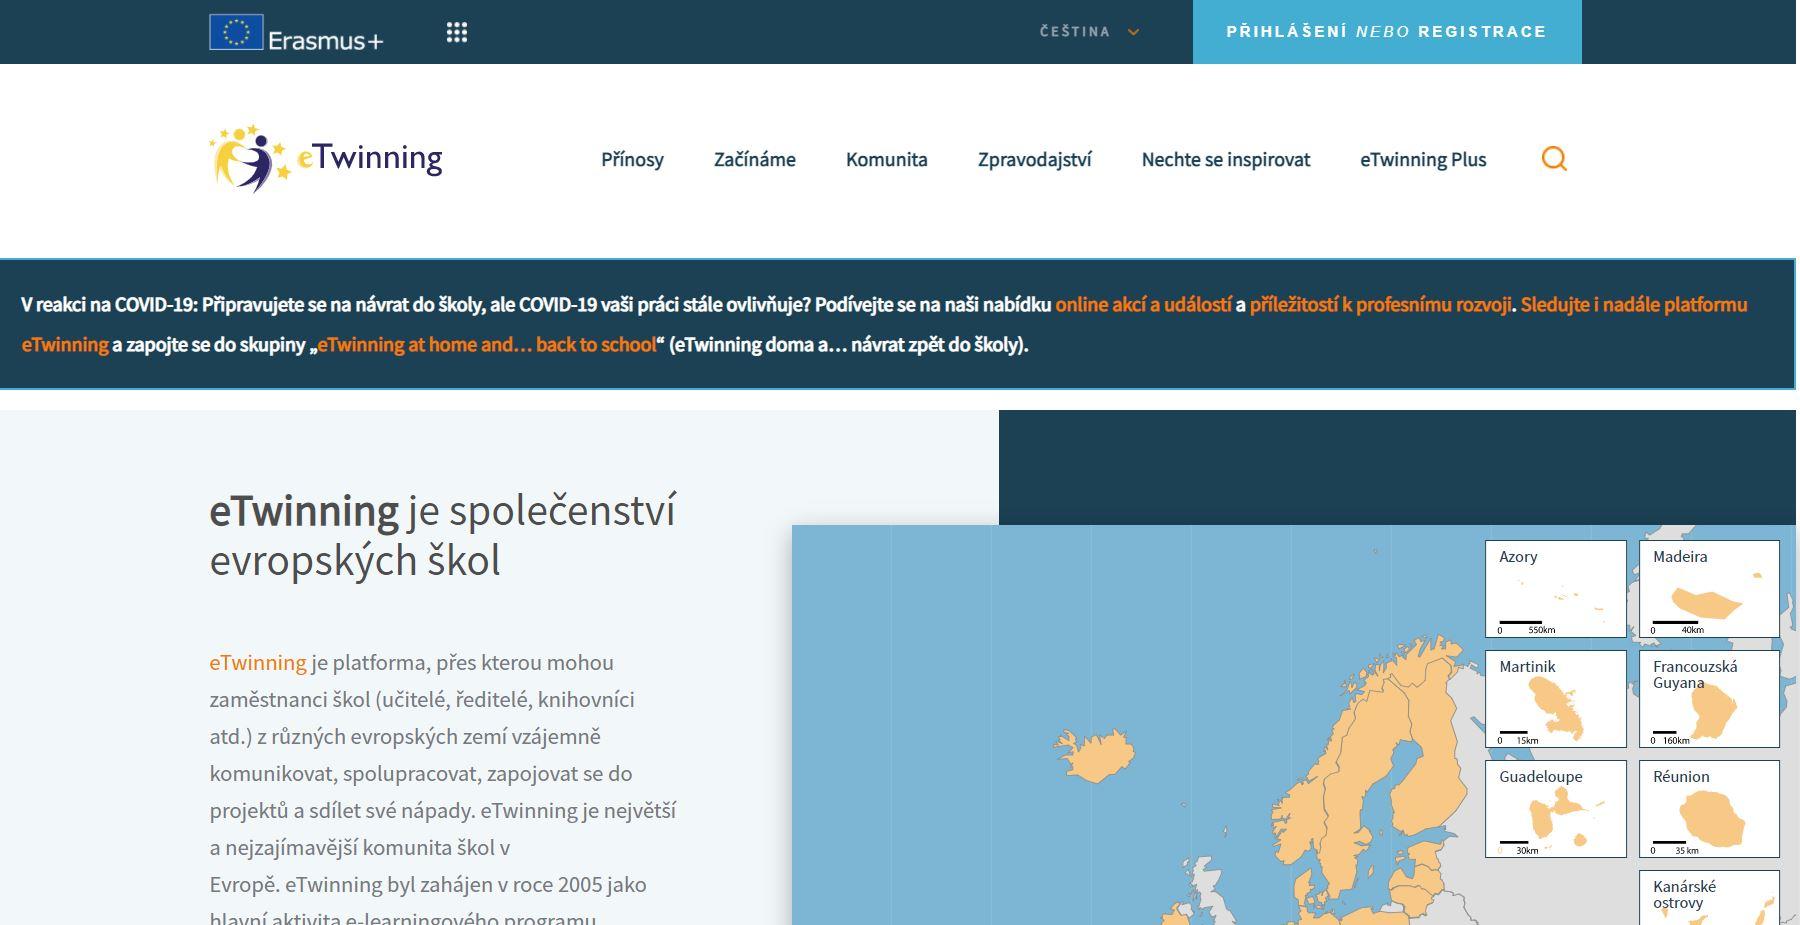Click Iceland on the Europe map
Image resolution: width=1800 pixels, height=925 pixels.
tap(1095, 755)
